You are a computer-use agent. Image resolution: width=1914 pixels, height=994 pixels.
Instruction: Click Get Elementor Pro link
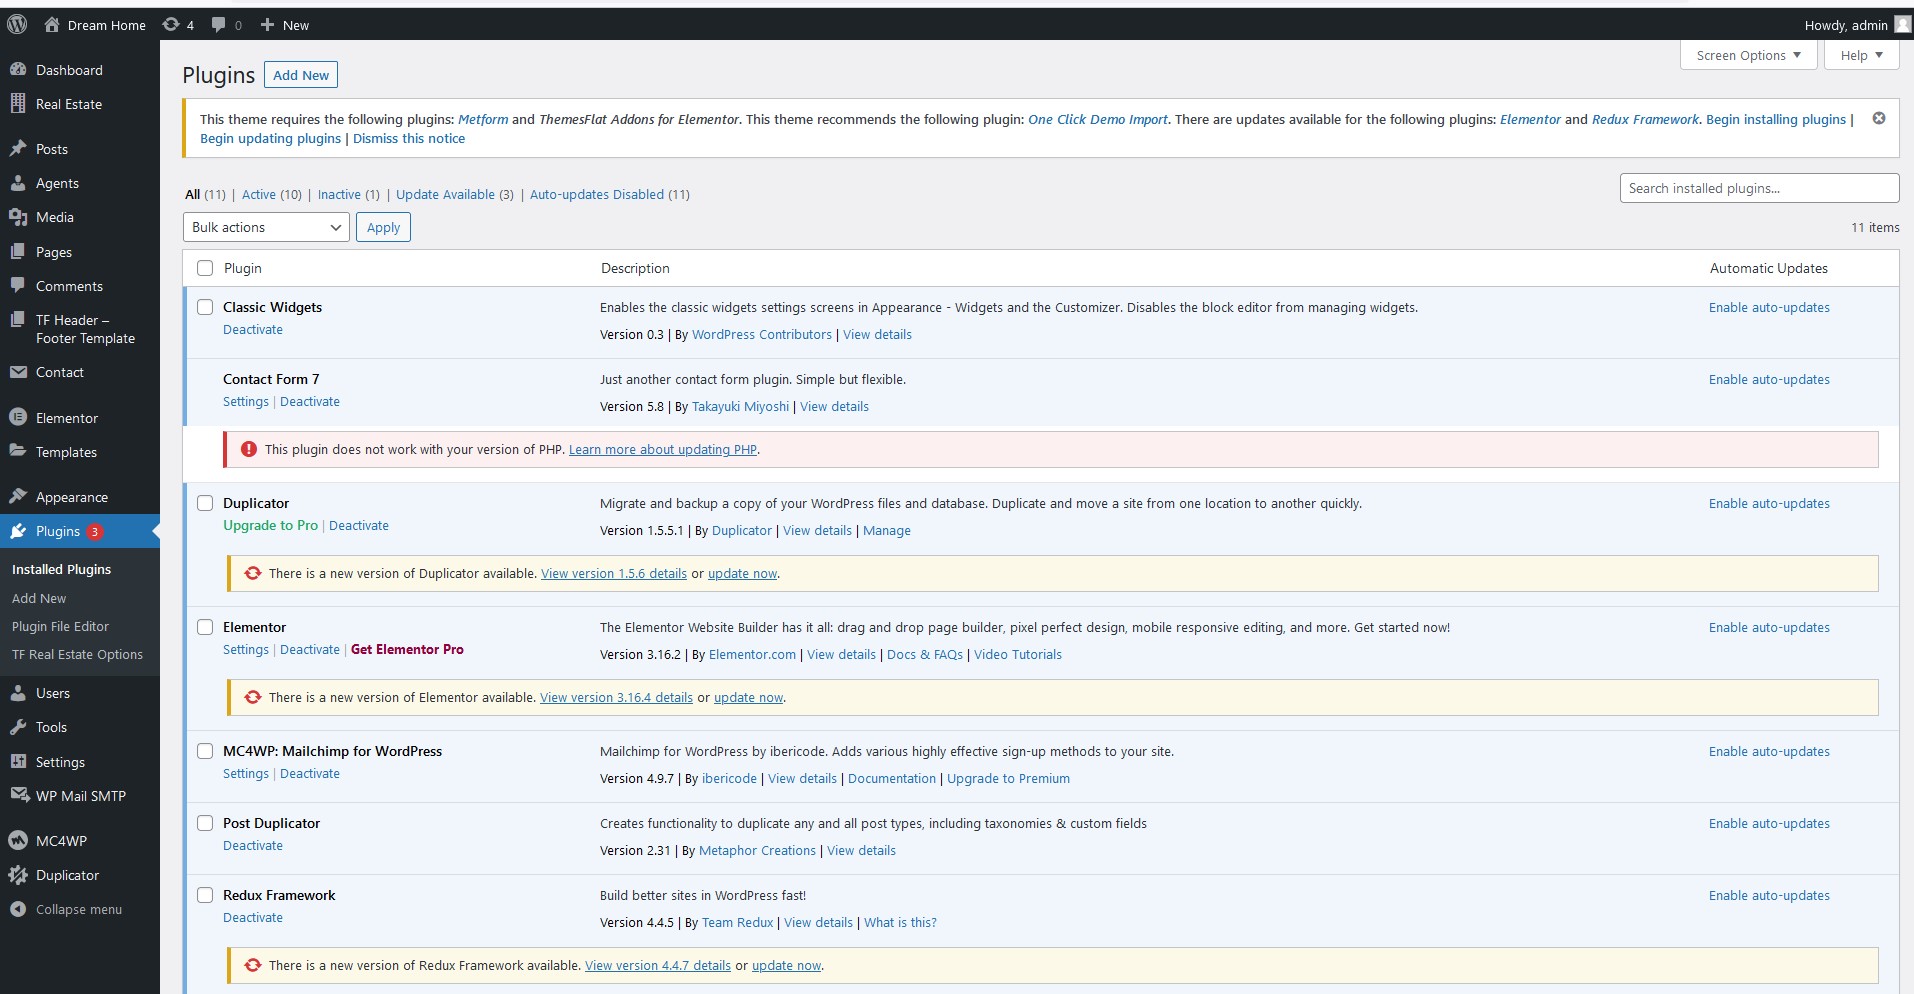(407, 650)
